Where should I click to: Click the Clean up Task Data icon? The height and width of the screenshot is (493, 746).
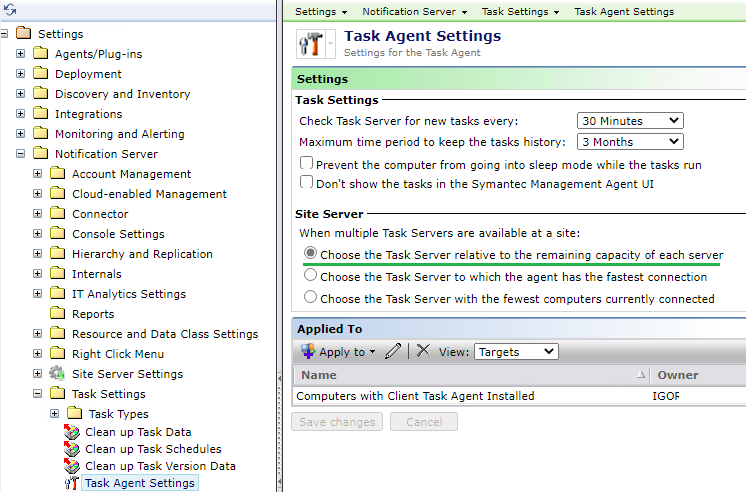[72, 432]
